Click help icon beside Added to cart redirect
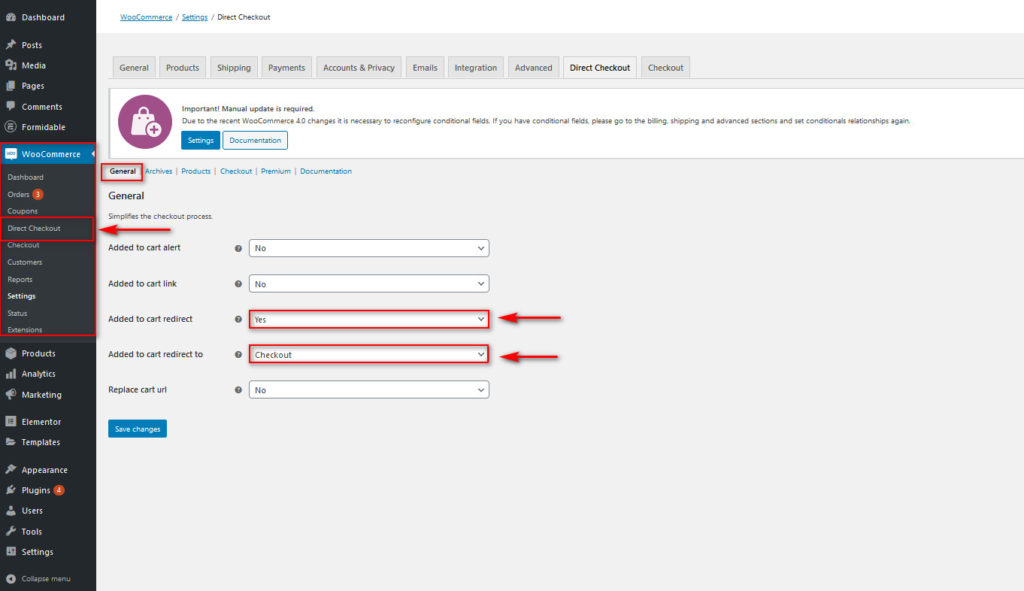 pos(238,319)
